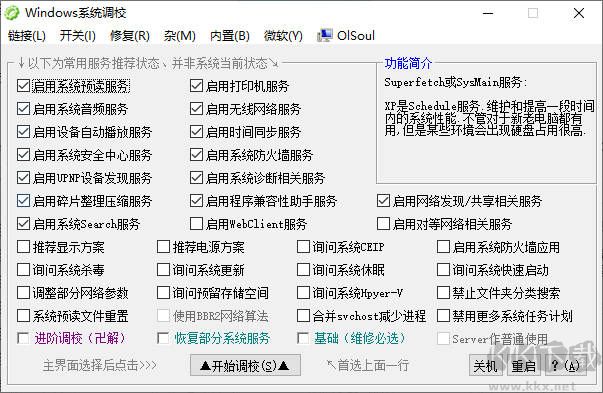Screen dimensions: 603x393
Task: Open the 链接(L) menu
Action: [27, 36]
